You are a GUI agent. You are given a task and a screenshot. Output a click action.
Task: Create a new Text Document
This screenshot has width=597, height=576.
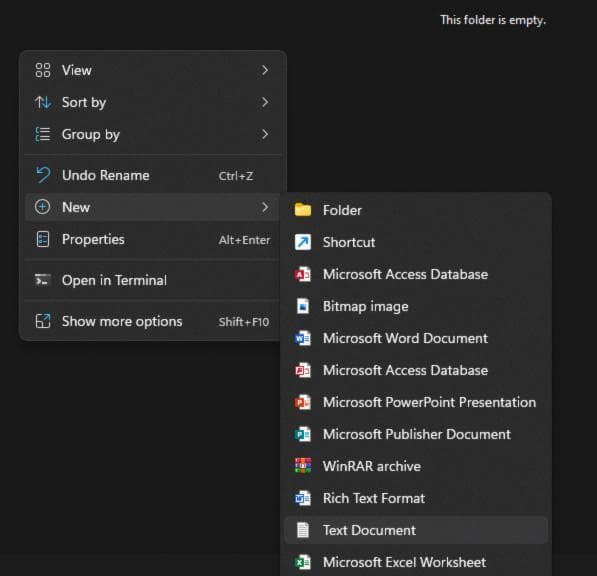pos(416,530)
